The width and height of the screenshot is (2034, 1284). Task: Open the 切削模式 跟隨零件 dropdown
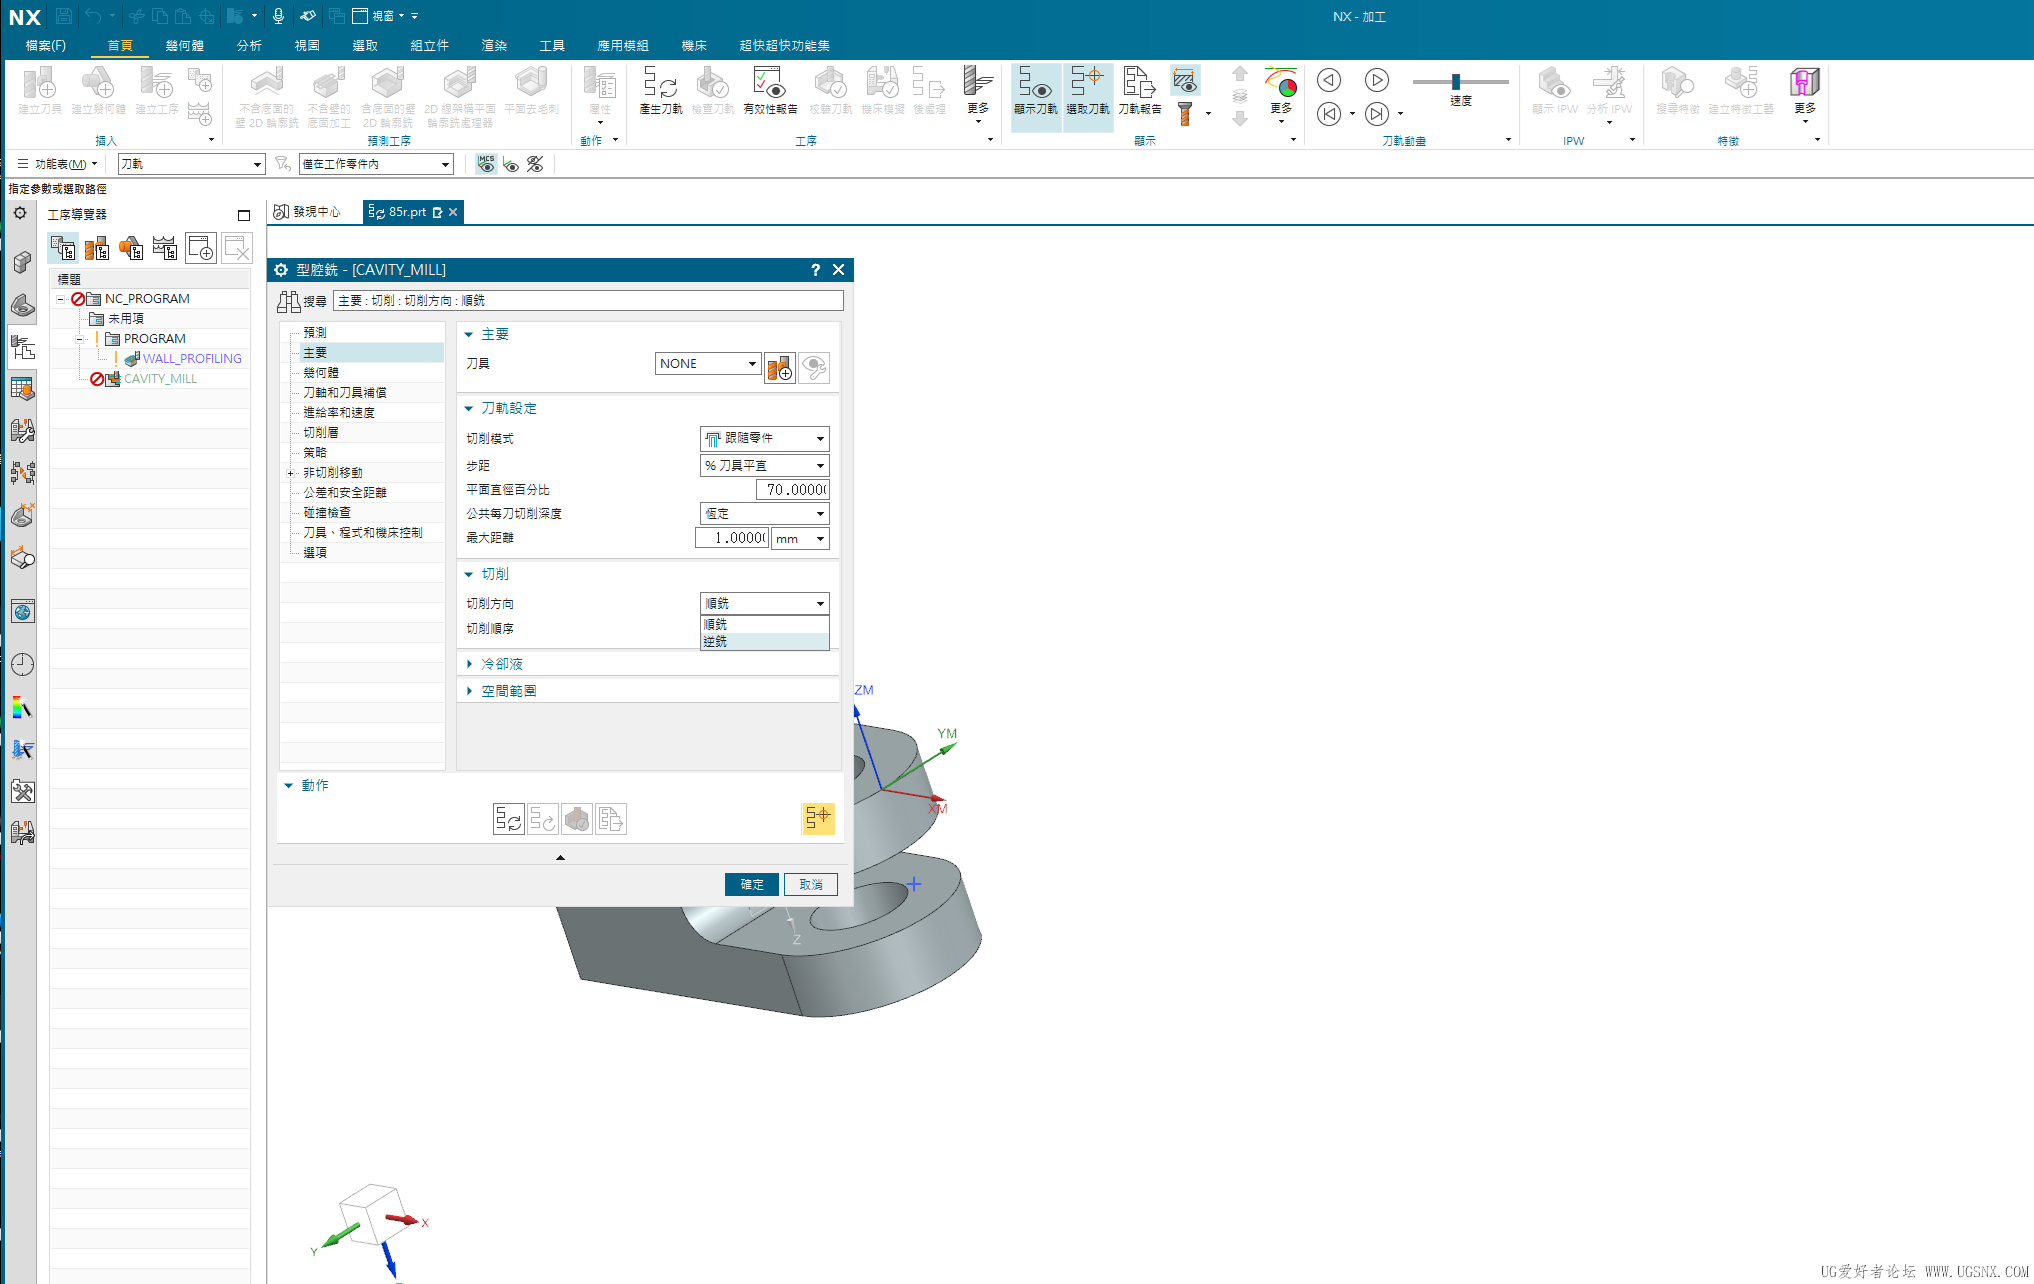tap(764, 438)
